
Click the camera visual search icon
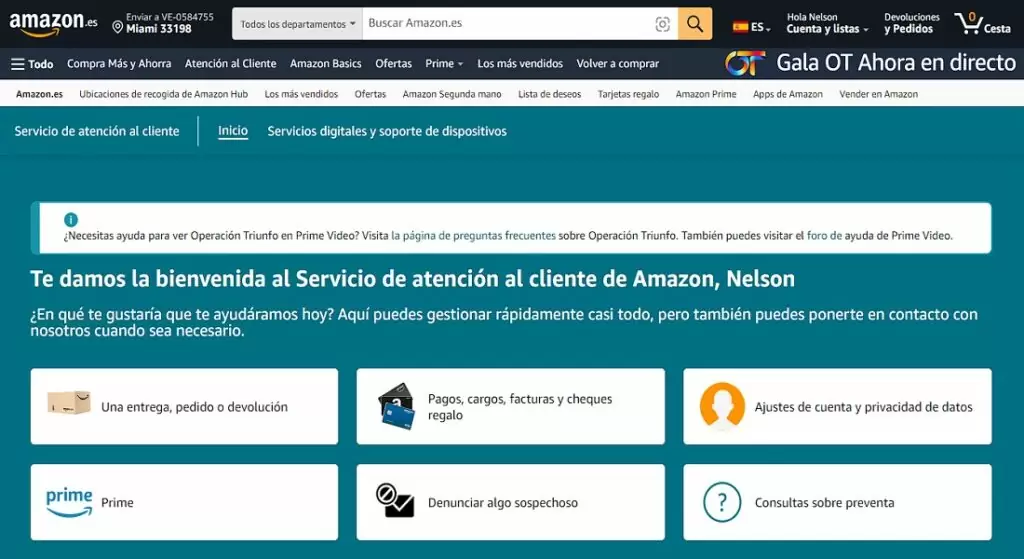tap(662, 24)
